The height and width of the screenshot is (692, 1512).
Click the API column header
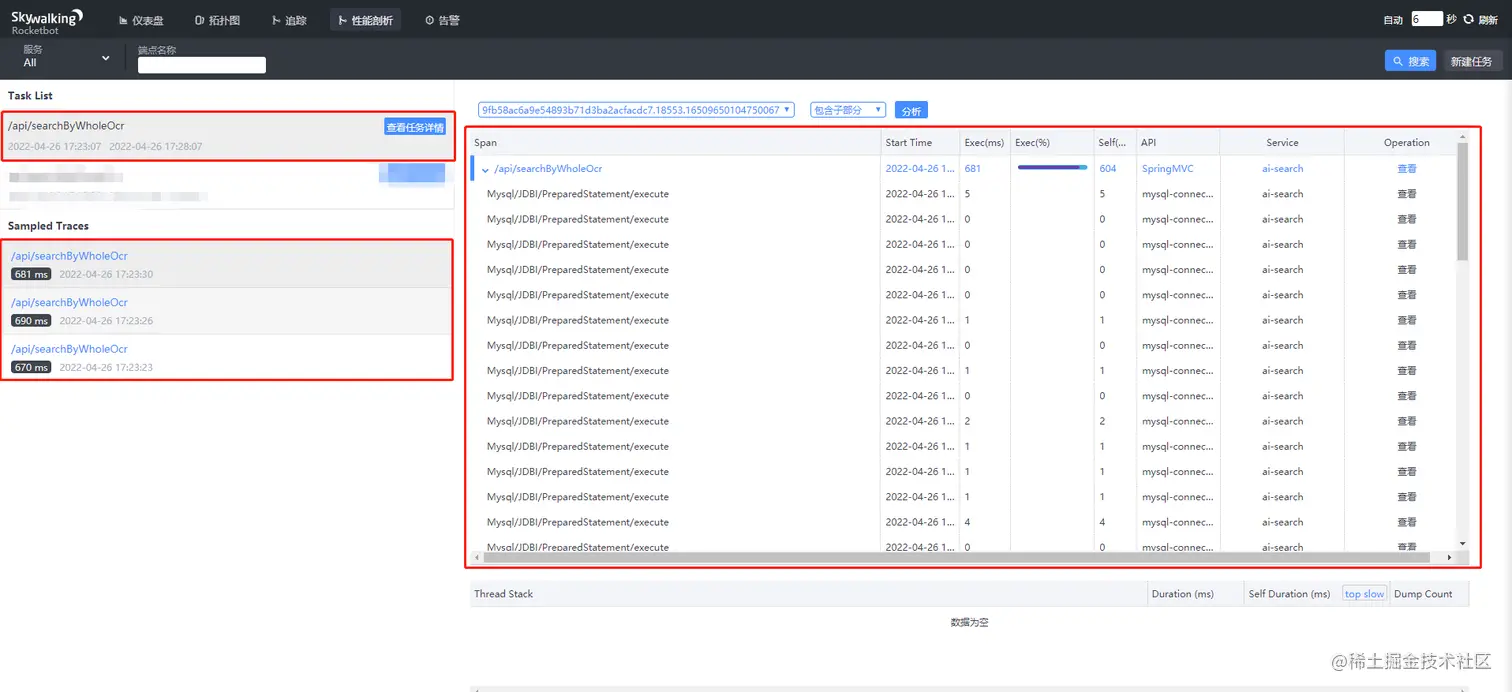tap(1178, 143)
